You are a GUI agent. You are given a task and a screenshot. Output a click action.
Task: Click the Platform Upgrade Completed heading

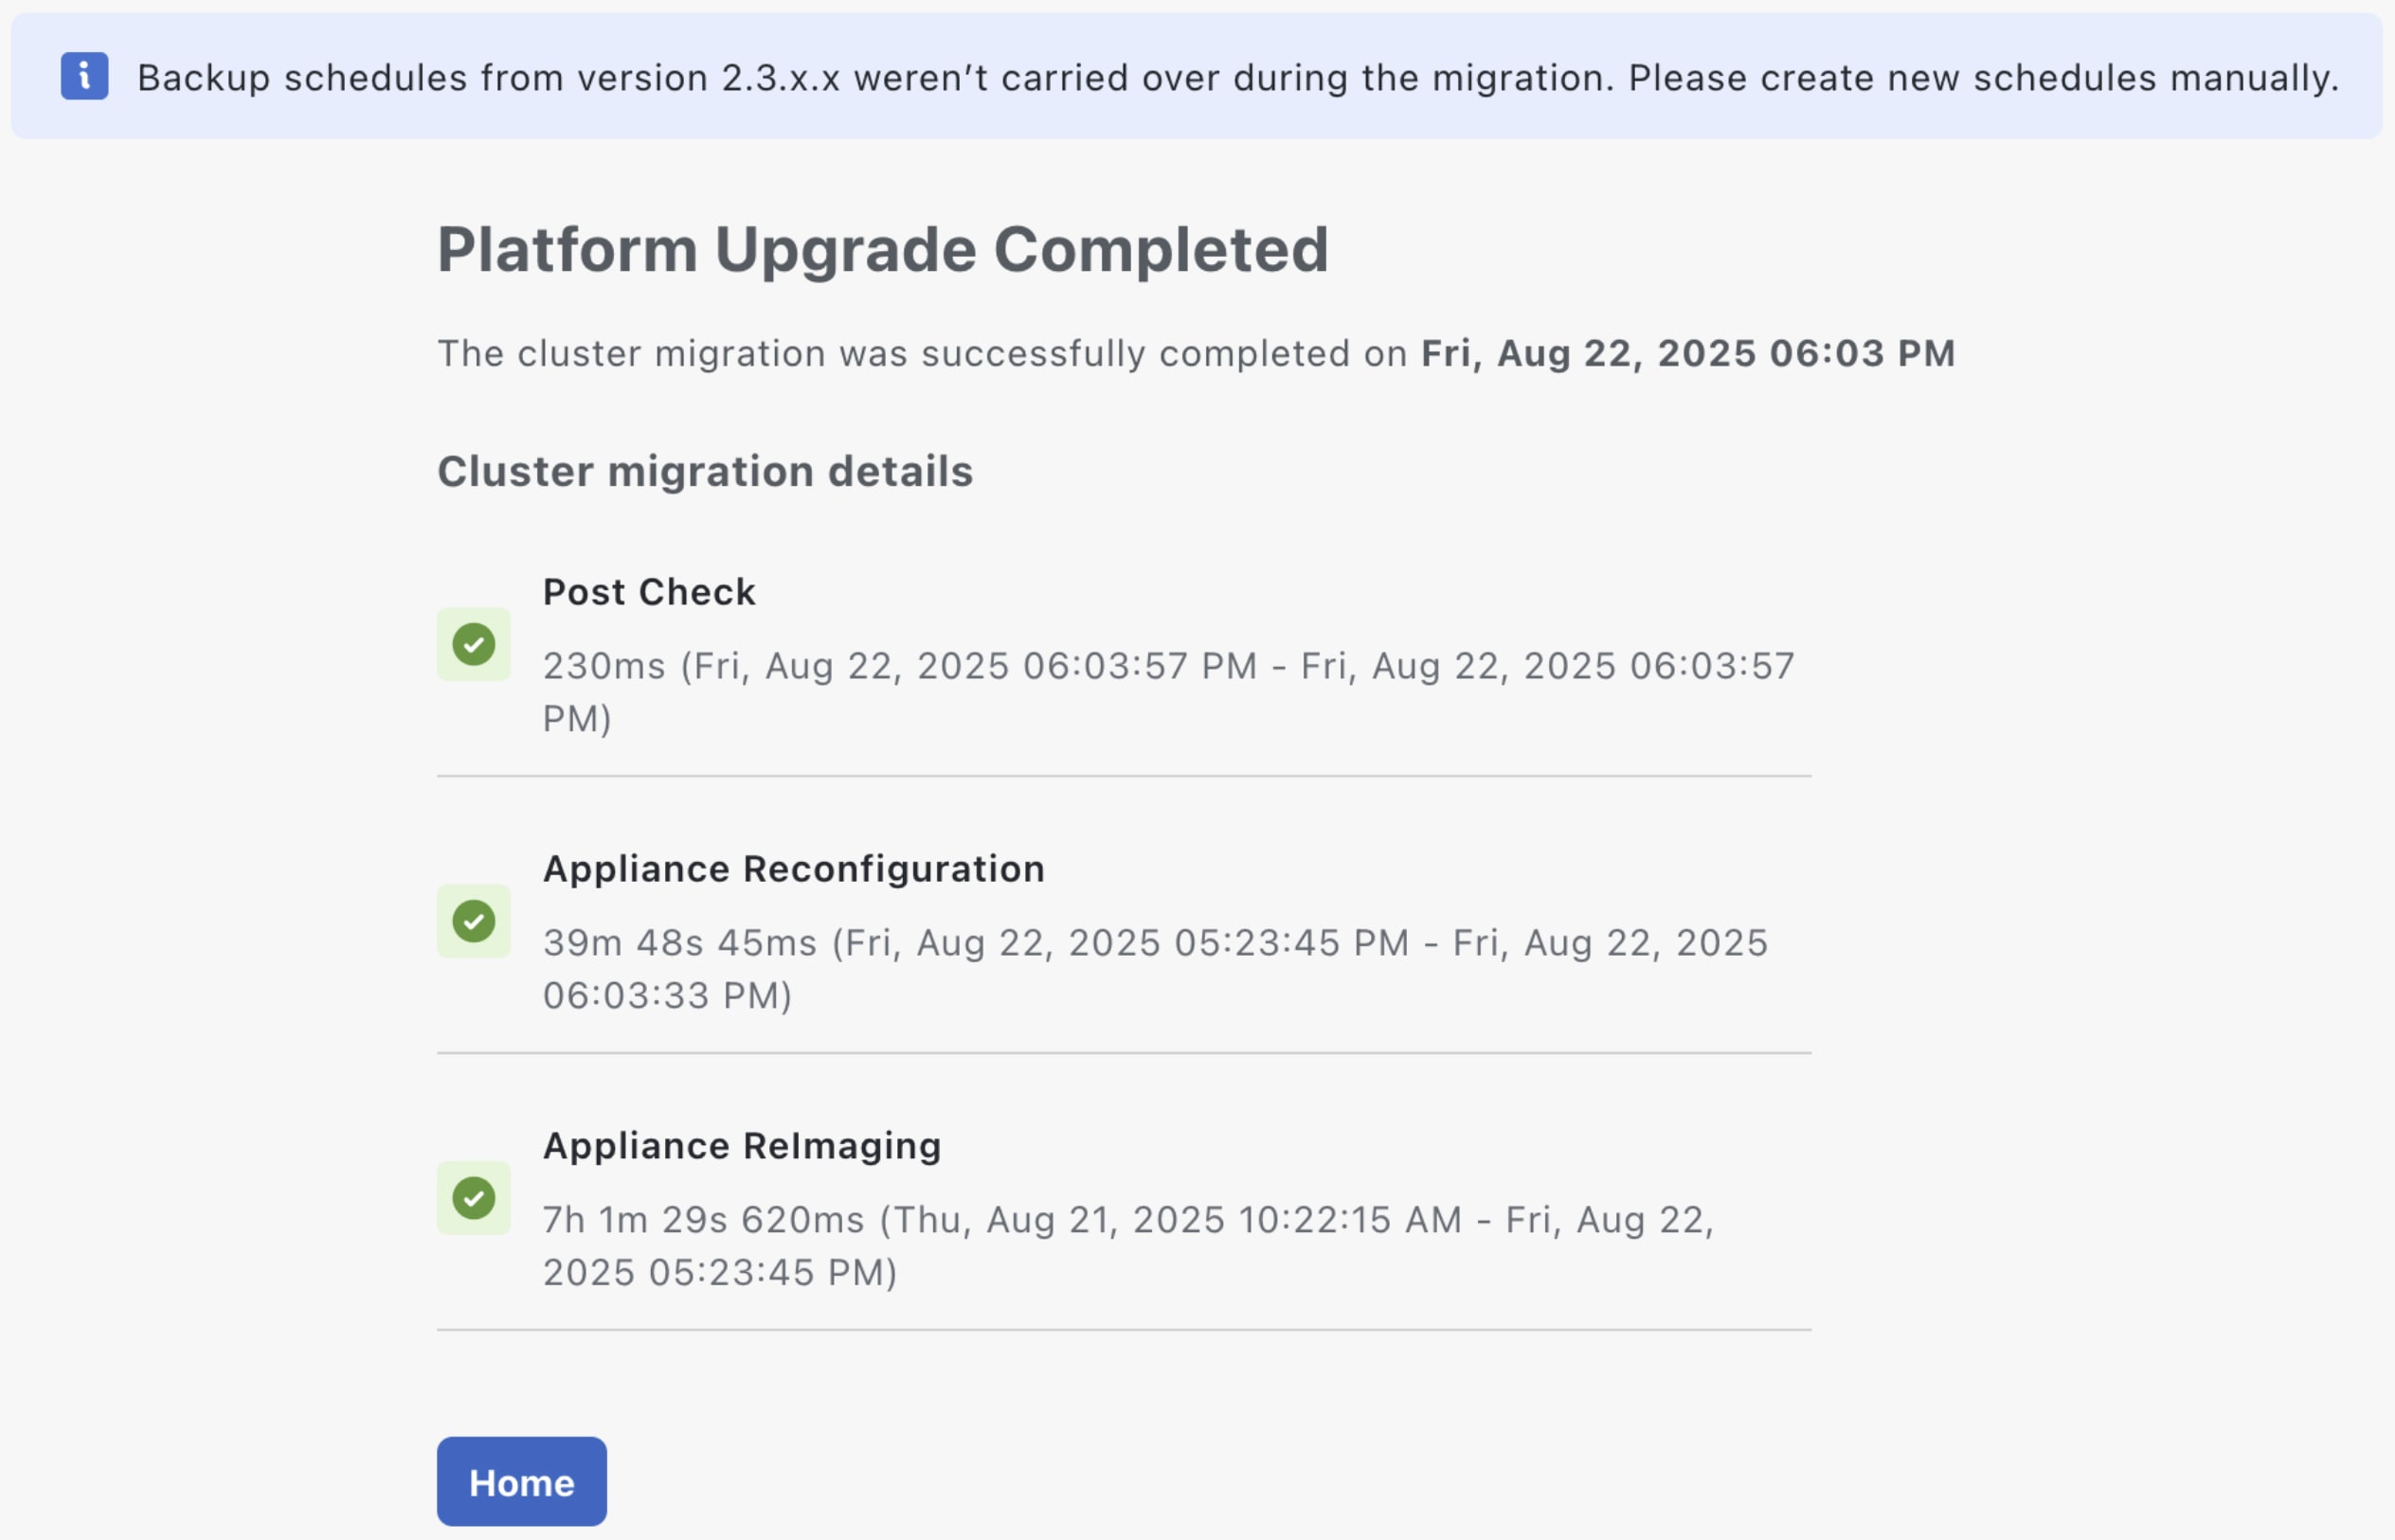coord(882,249)
